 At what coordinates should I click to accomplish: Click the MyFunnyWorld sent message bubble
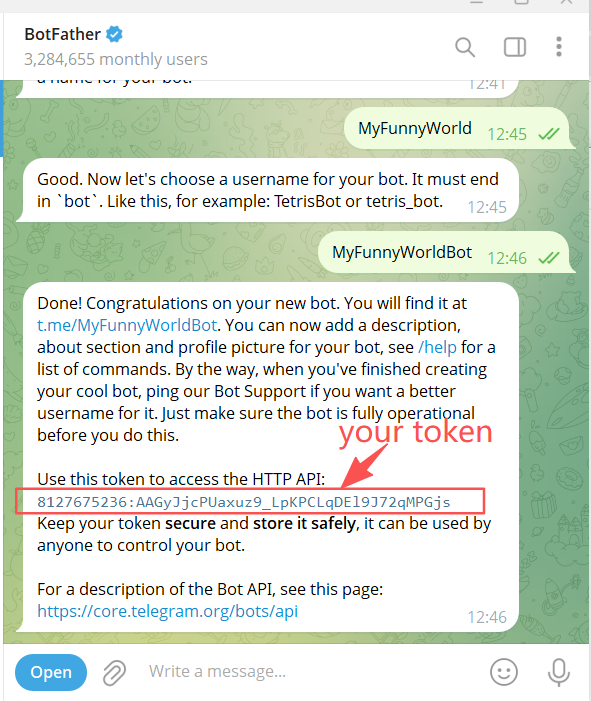pos(459,129)
